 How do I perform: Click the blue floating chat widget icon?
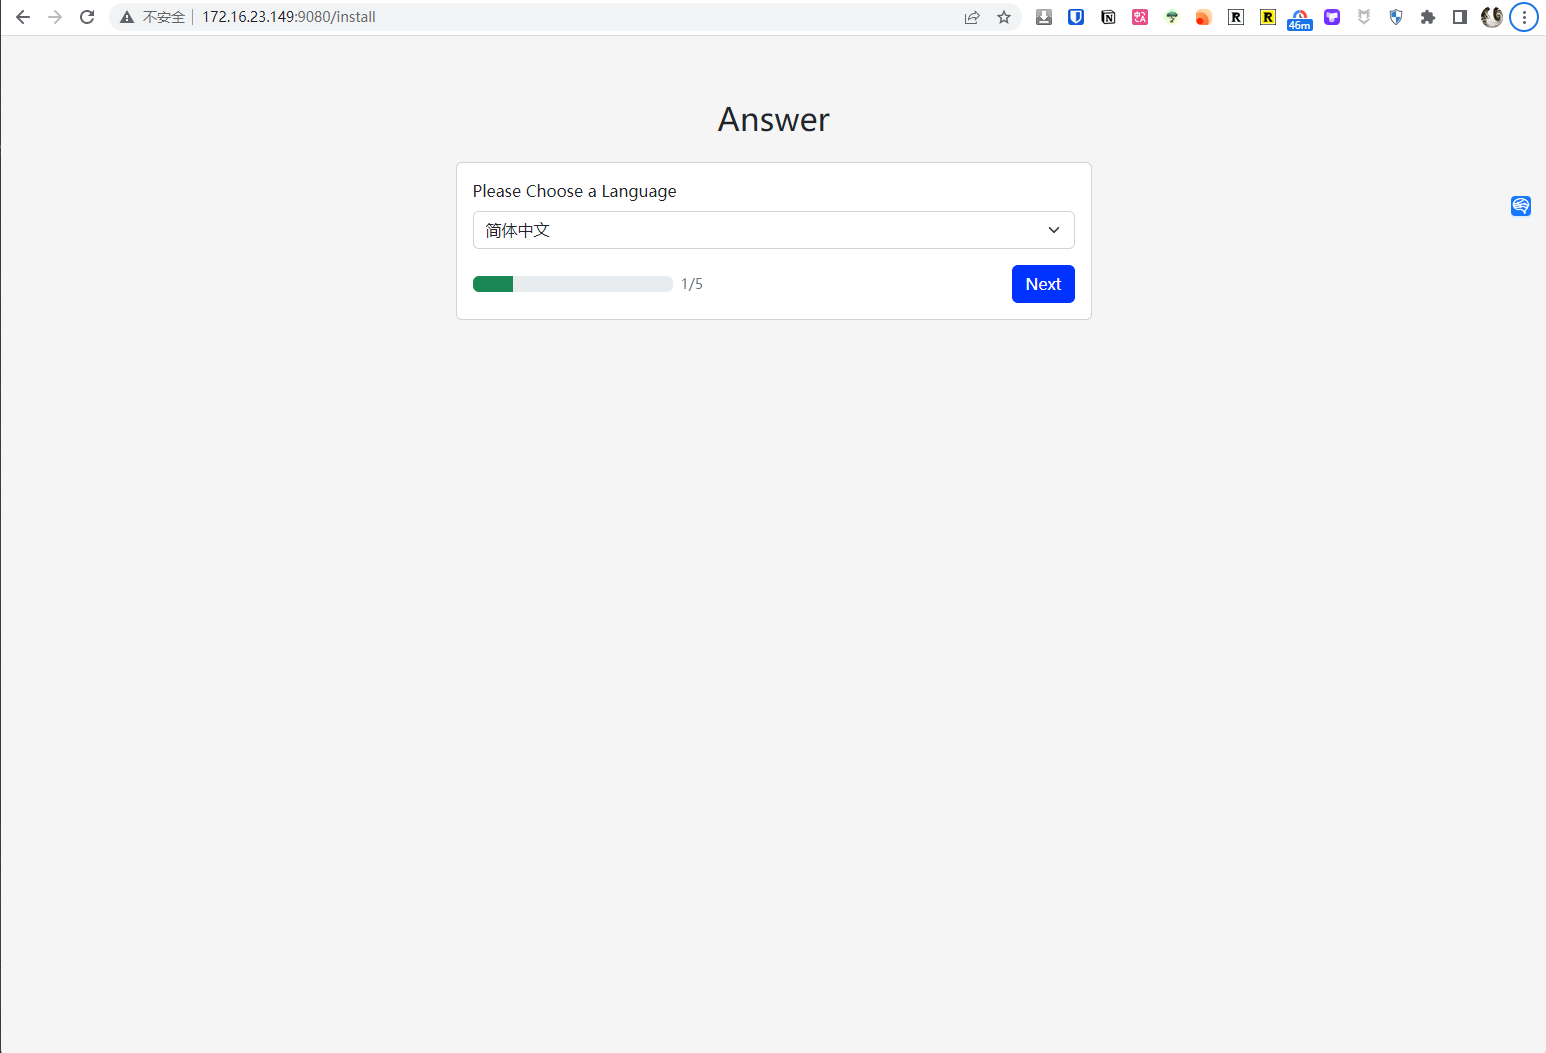click(1521, 206)
